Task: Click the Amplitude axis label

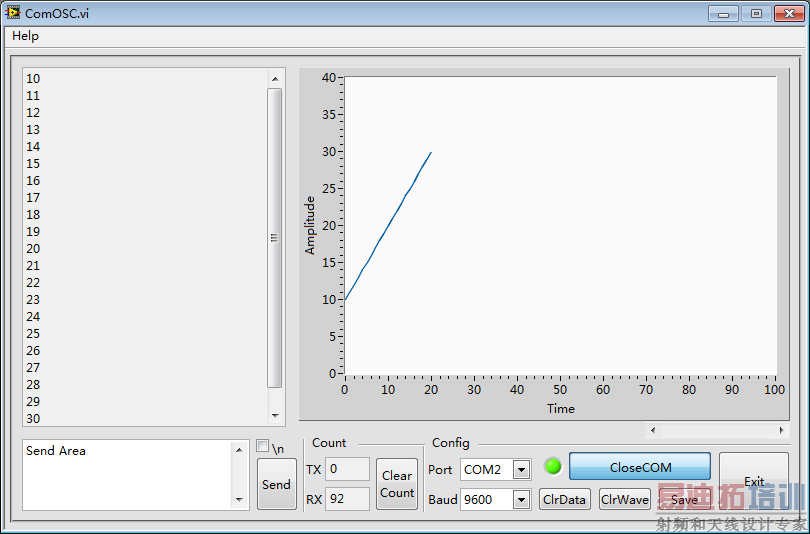Action: click(x=309, y=225)
